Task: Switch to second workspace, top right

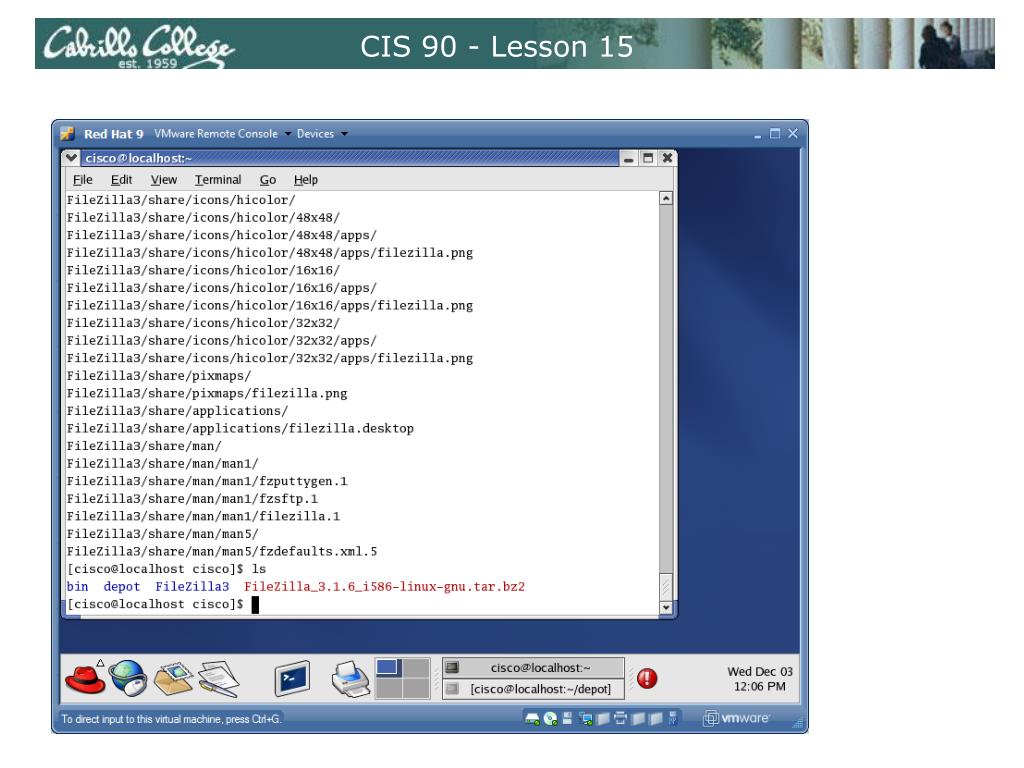Action: [x=416, y=668]
